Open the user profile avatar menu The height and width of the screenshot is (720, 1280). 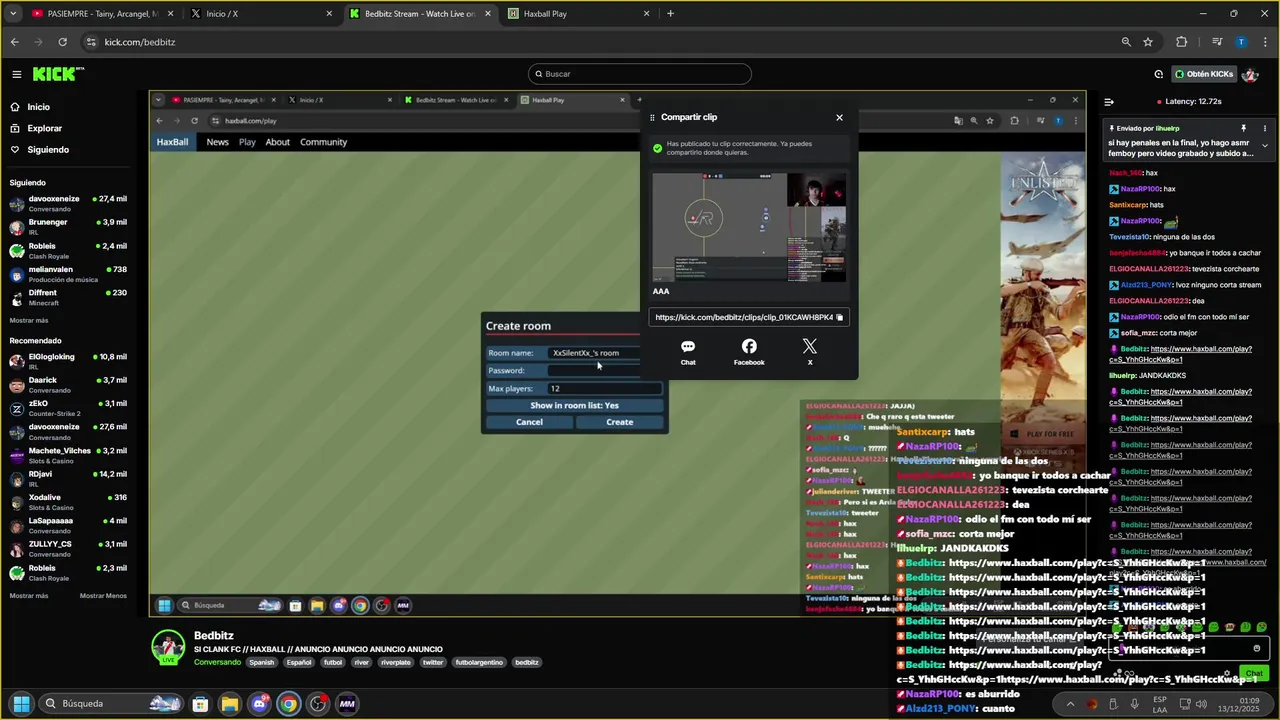click(x=1250, y=74)
